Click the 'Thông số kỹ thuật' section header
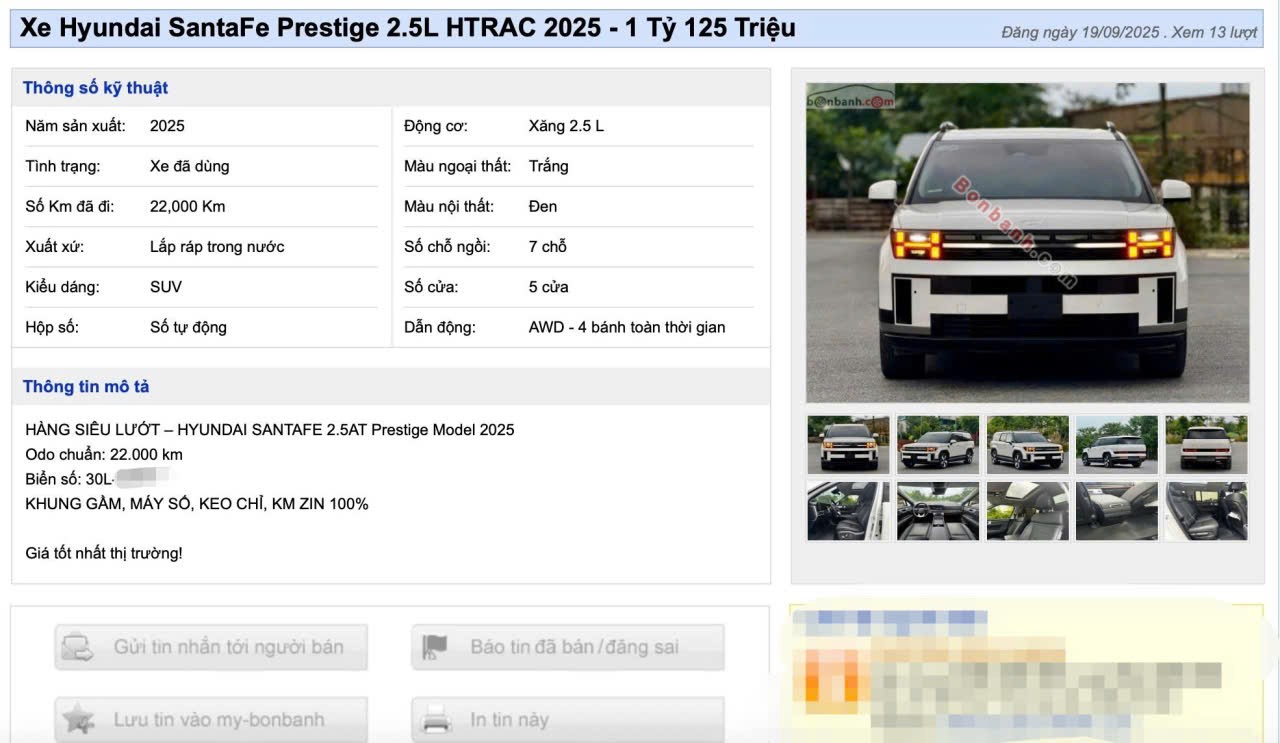Image resolution: width=1280 pixels, height=743 pixels. coord(95,88)
